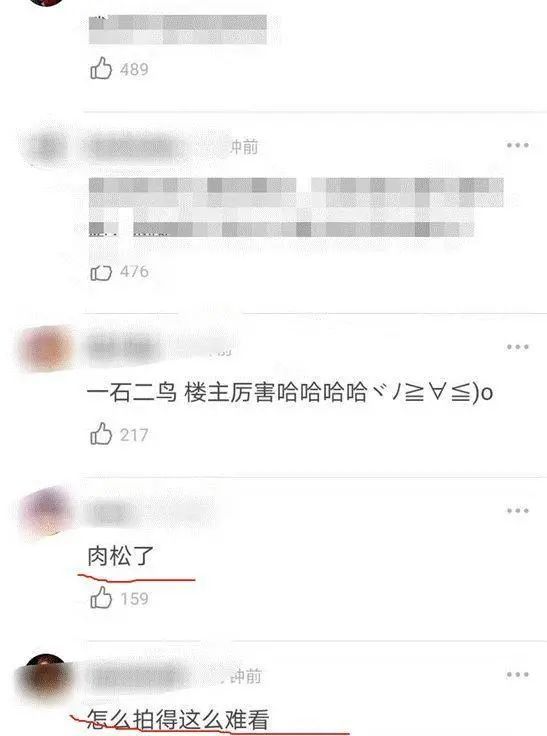Open the profile picture of the 肉松了 commenter
This screenshot has height=736, width=547.
click(x=46, y=512)
